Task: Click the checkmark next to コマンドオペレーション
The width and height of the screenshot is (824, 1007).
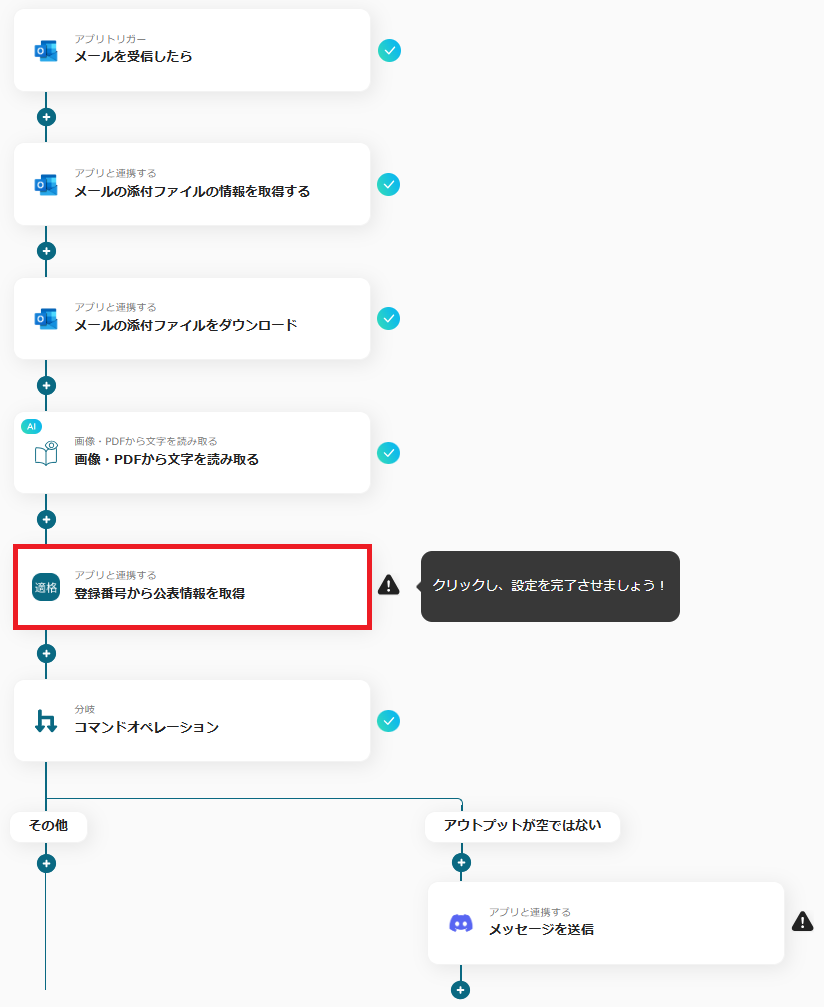Action: 389,721
